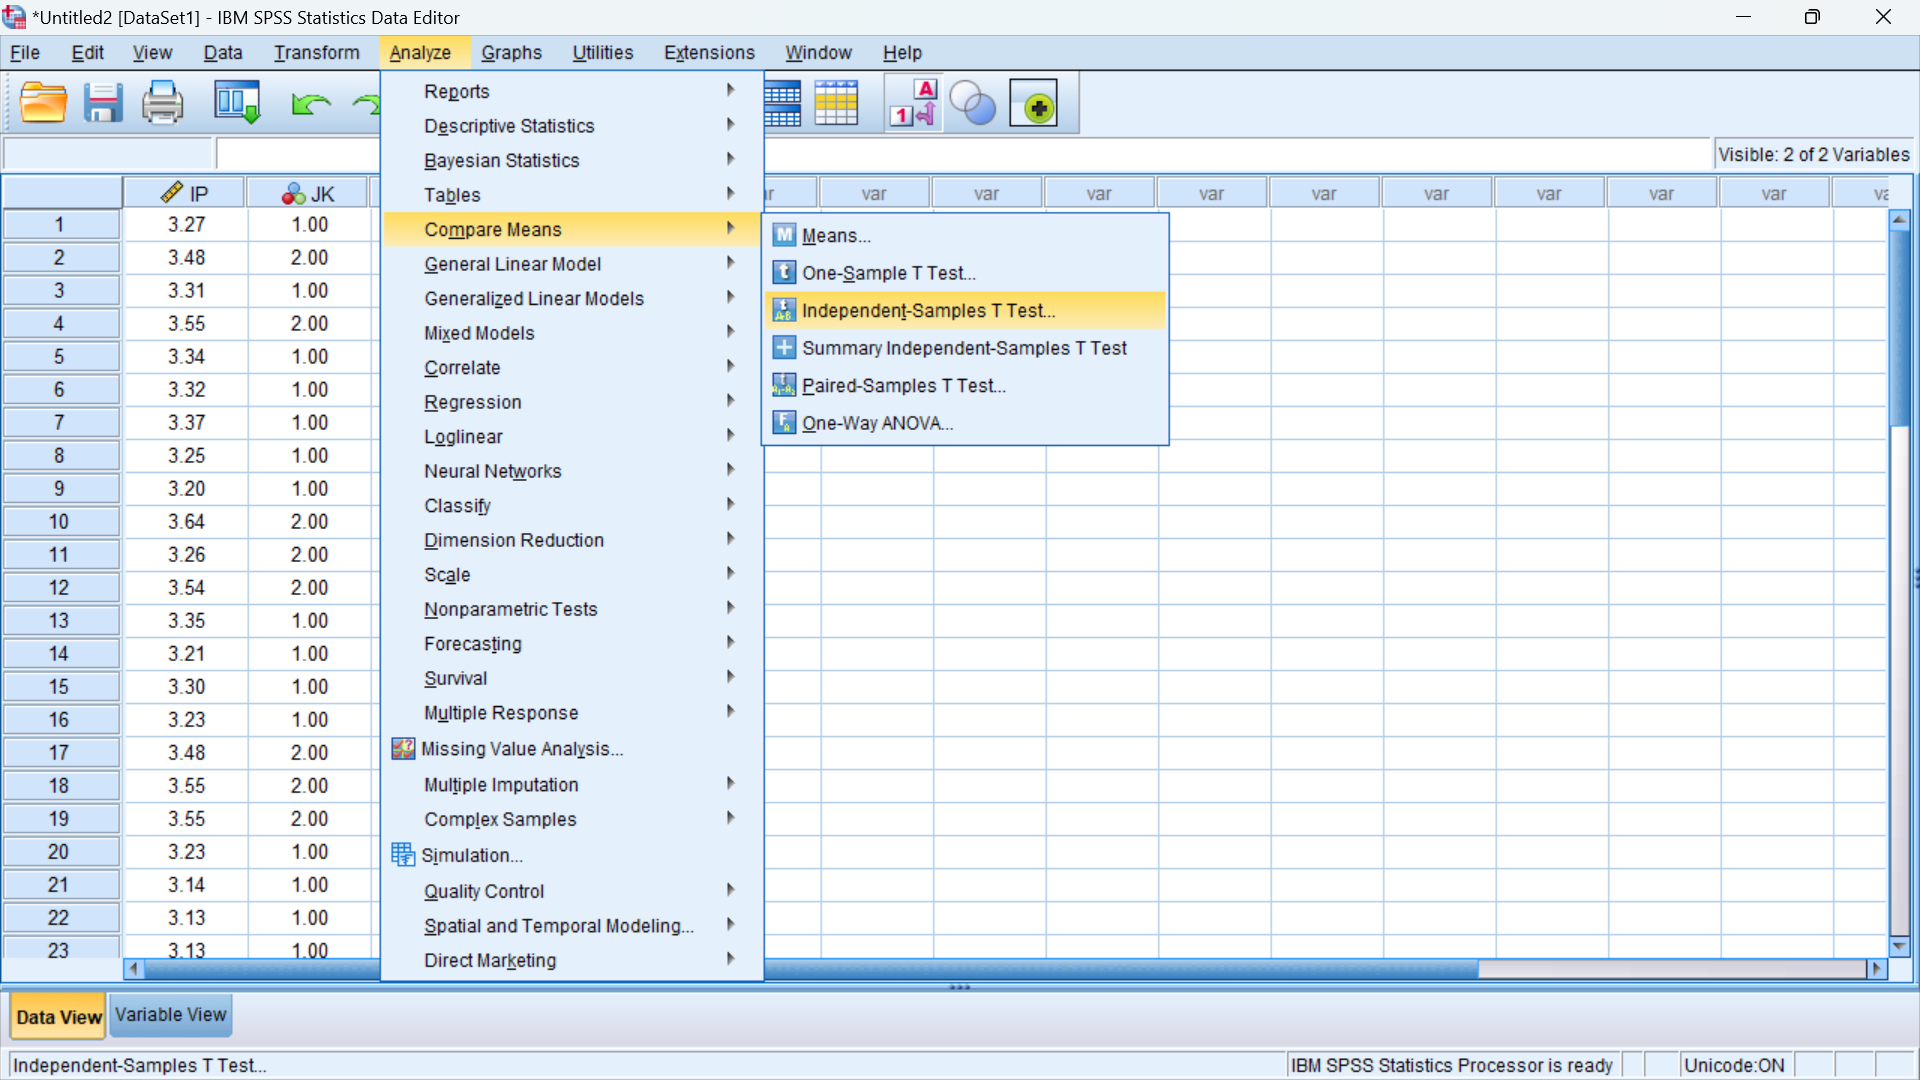1920x1080 pixels.
Task: Select row header 17
Action: pyautogui.click(x=60, y=753)
